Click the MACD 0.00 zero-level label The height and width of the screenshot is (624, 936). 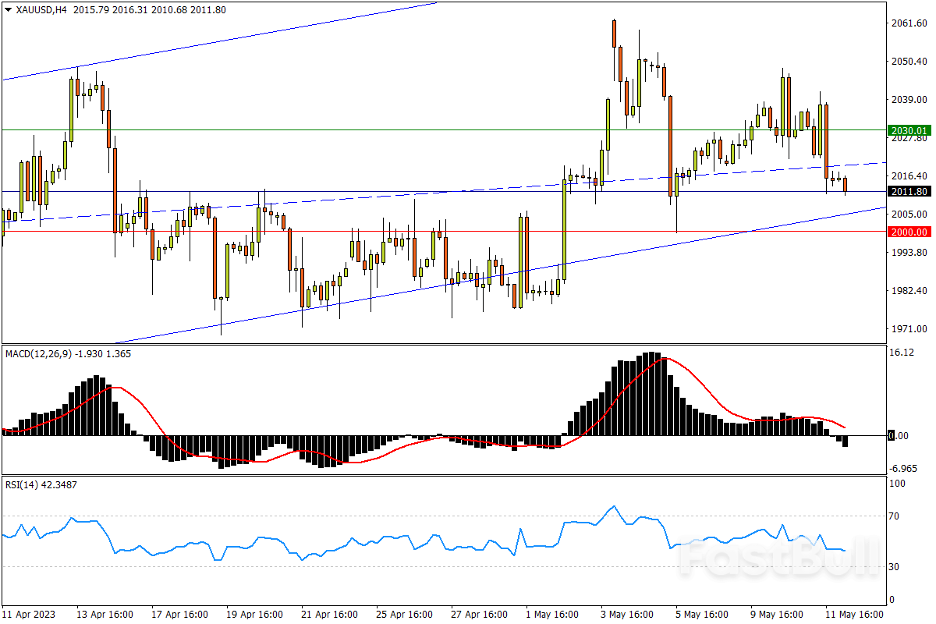900,436
